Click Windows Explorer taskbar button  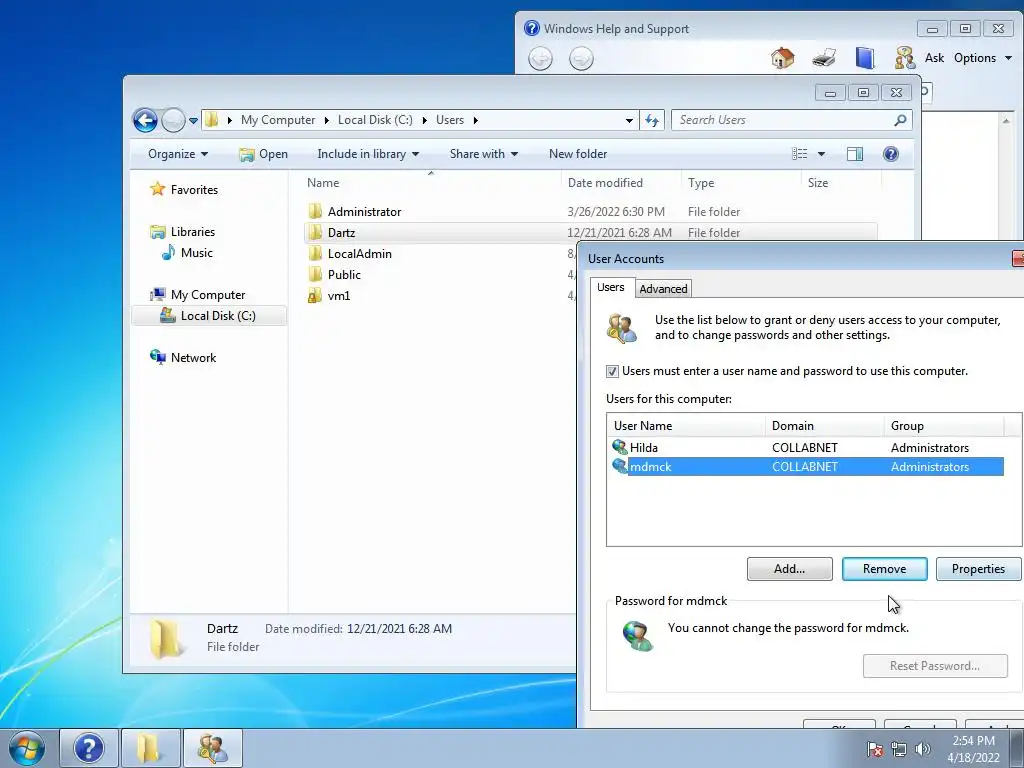pos(150,748)
